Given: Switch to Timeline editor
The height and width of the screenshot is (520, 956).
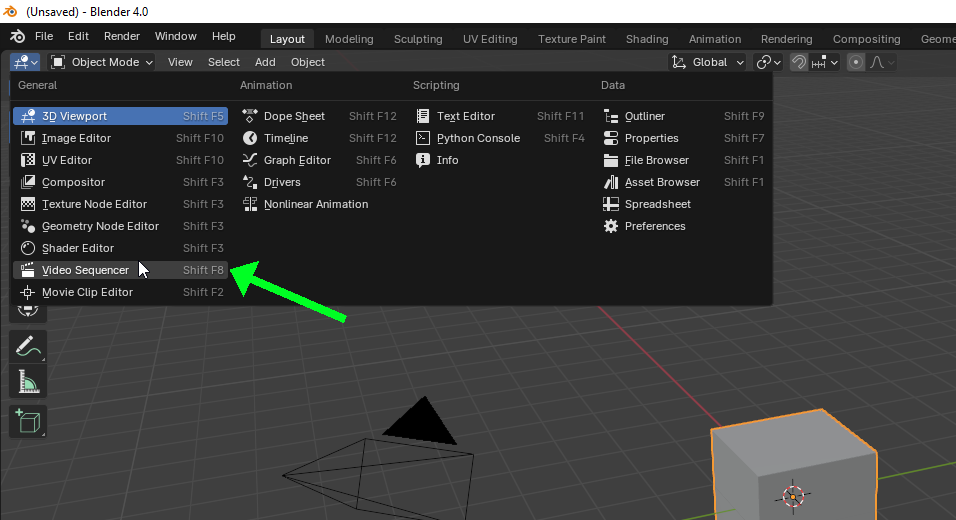Looking at the screenshot, I should pyautogui.click(x=319, y=138).
